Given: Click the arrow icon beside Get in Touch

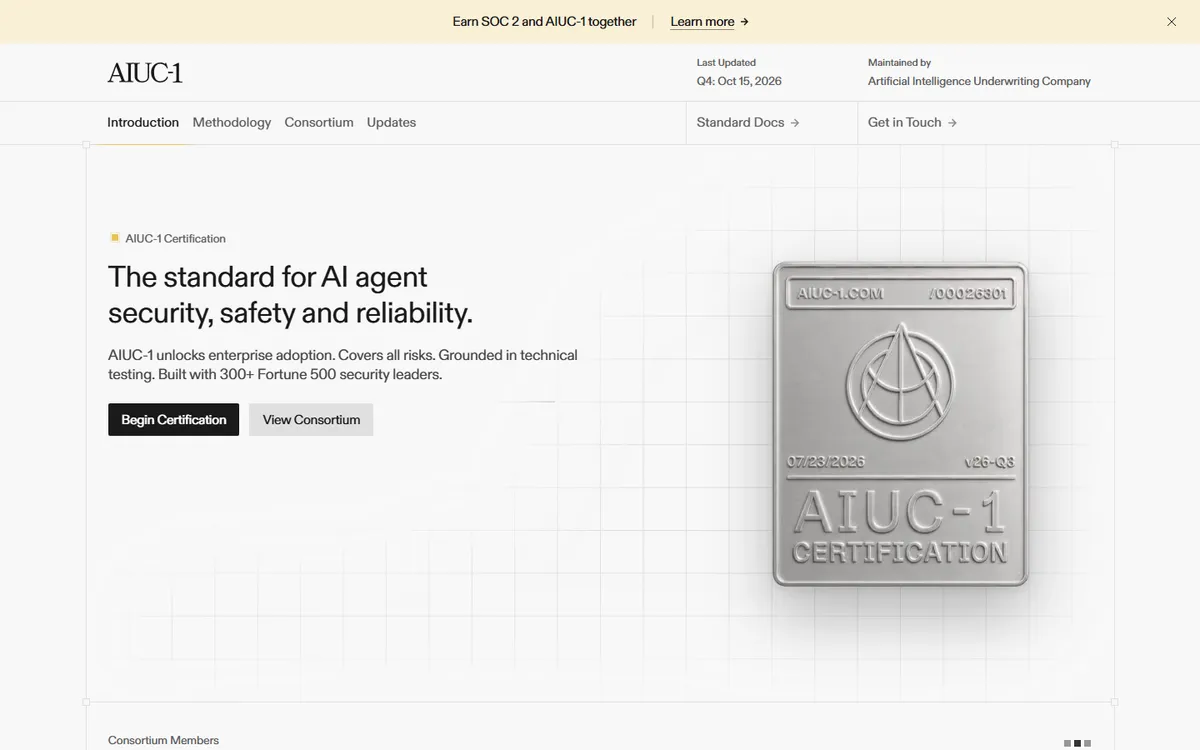Looking at the screenshot, I should coord(952,123).
